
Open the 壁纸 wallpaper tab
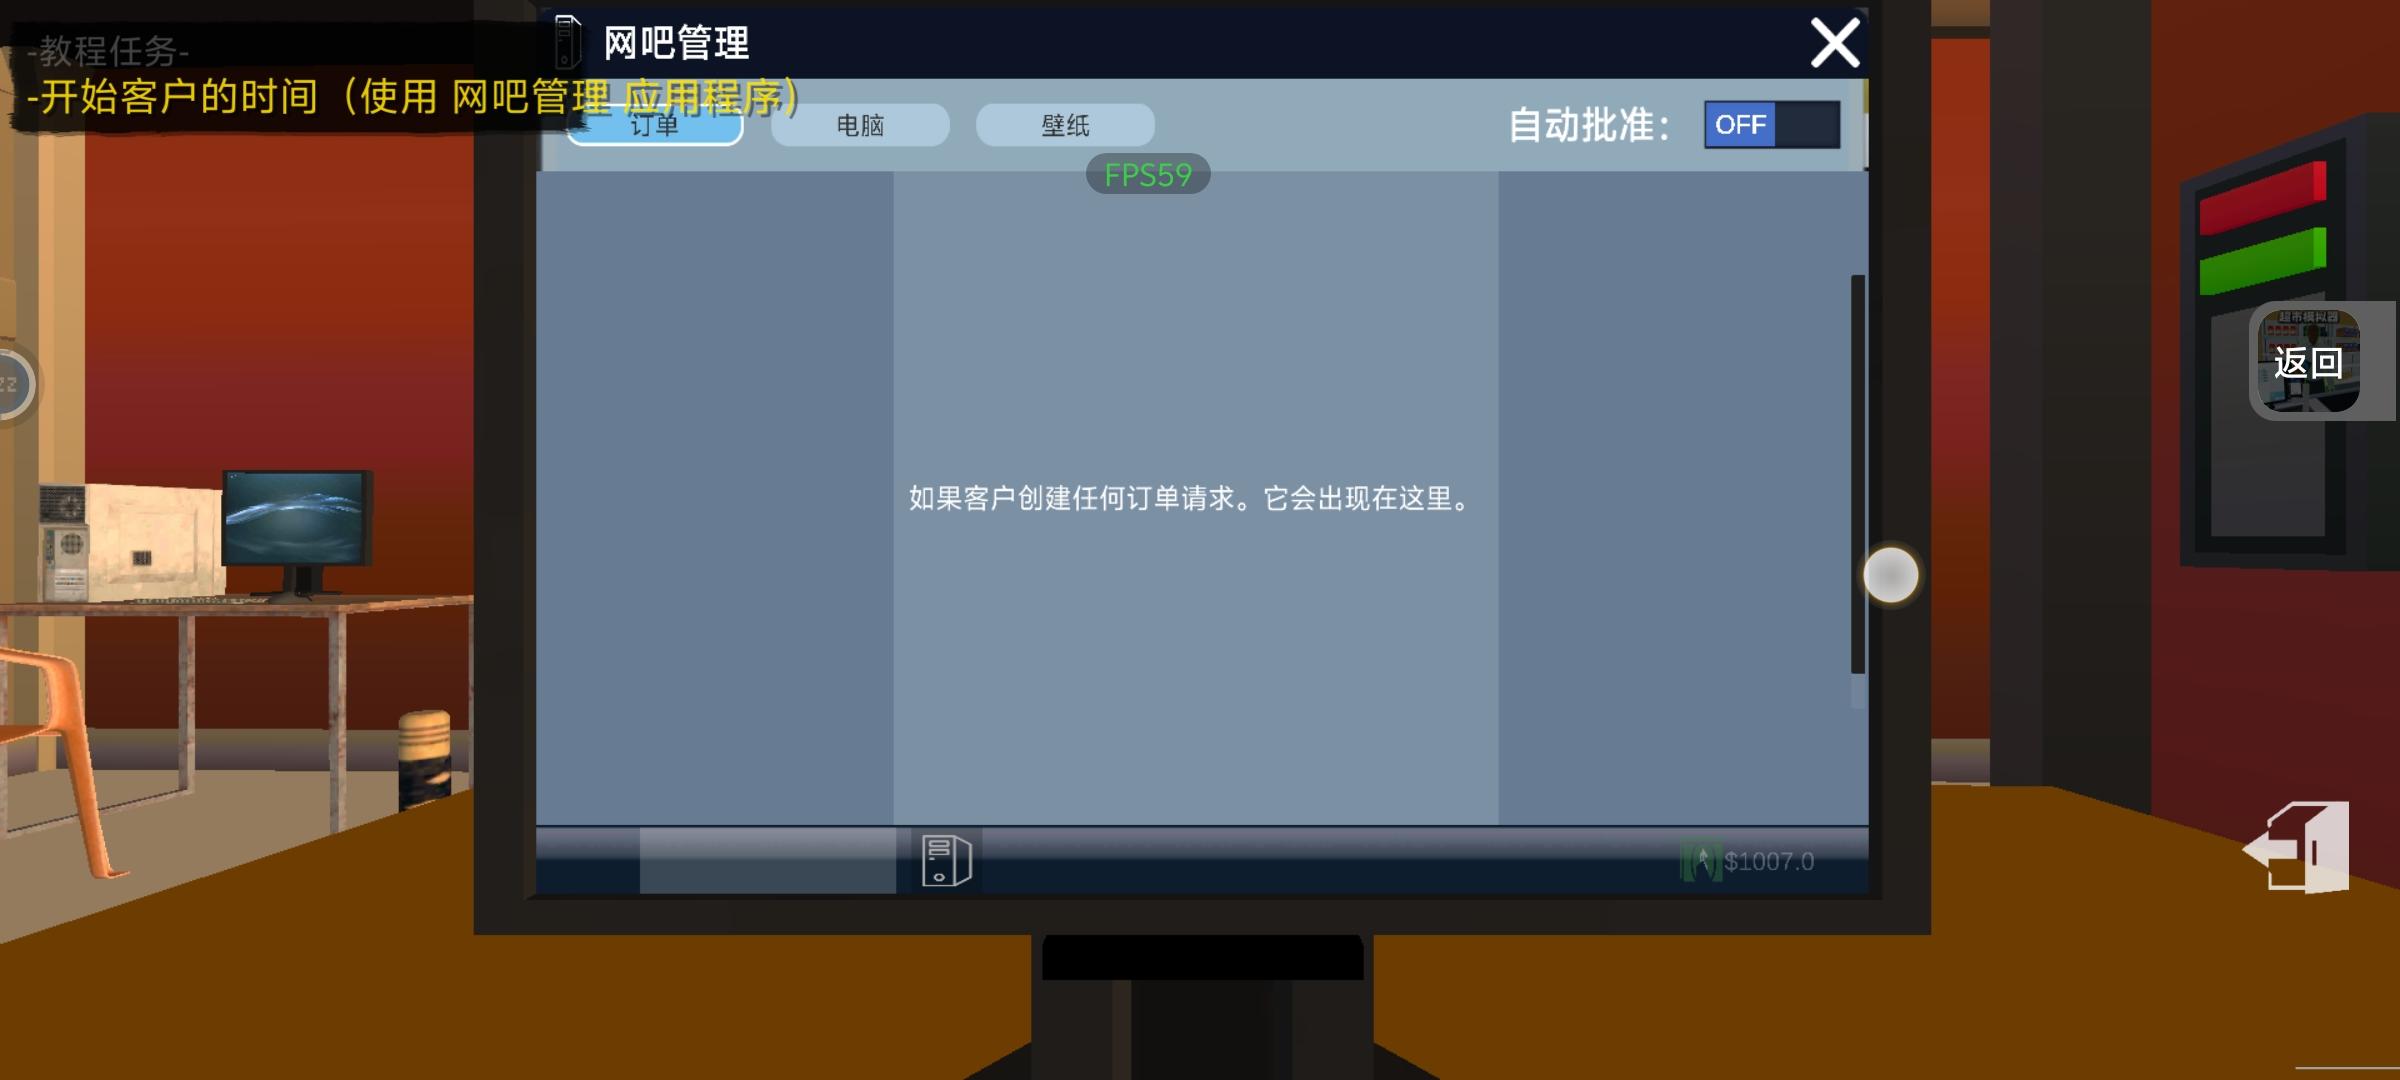1065,126
